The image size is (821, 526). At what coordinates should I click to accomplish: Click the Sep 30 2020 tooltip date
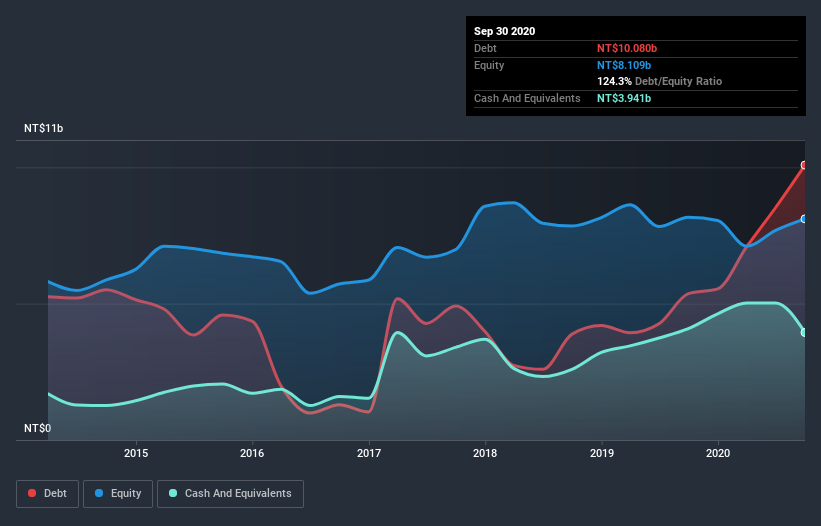pos(505,31)
